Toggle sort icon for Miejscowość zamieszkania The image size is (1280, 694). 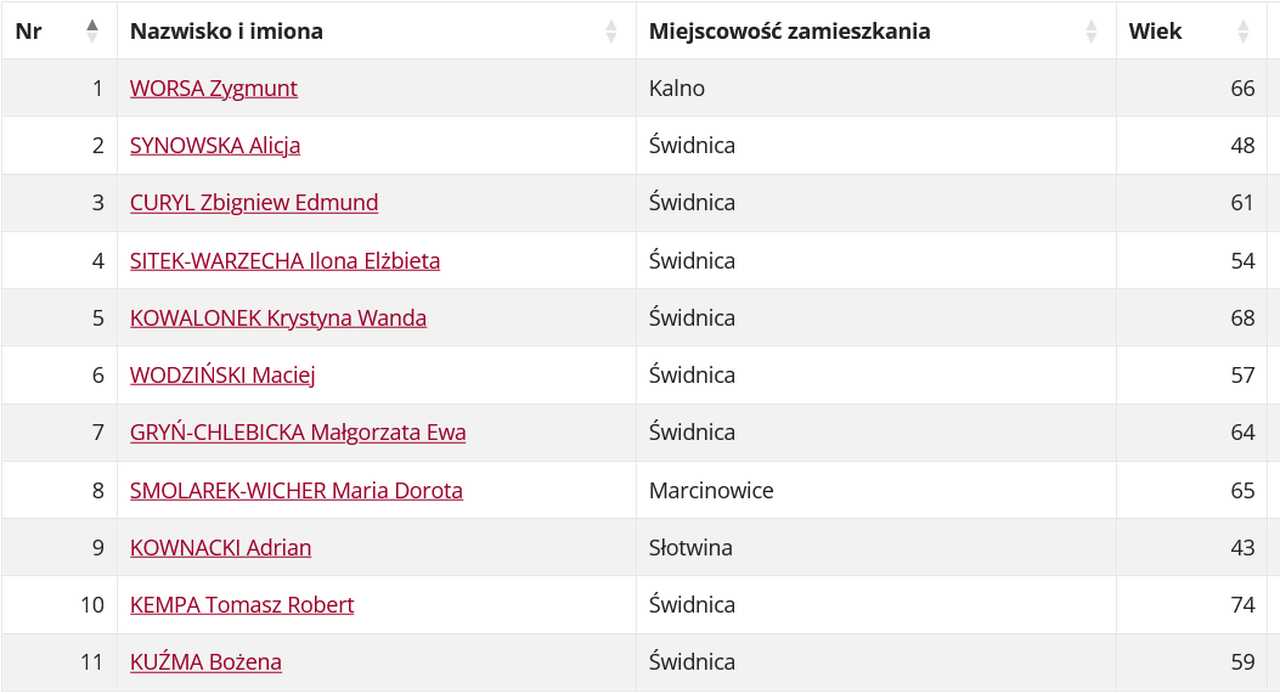pyautogui.click(x=1091, y=31)
